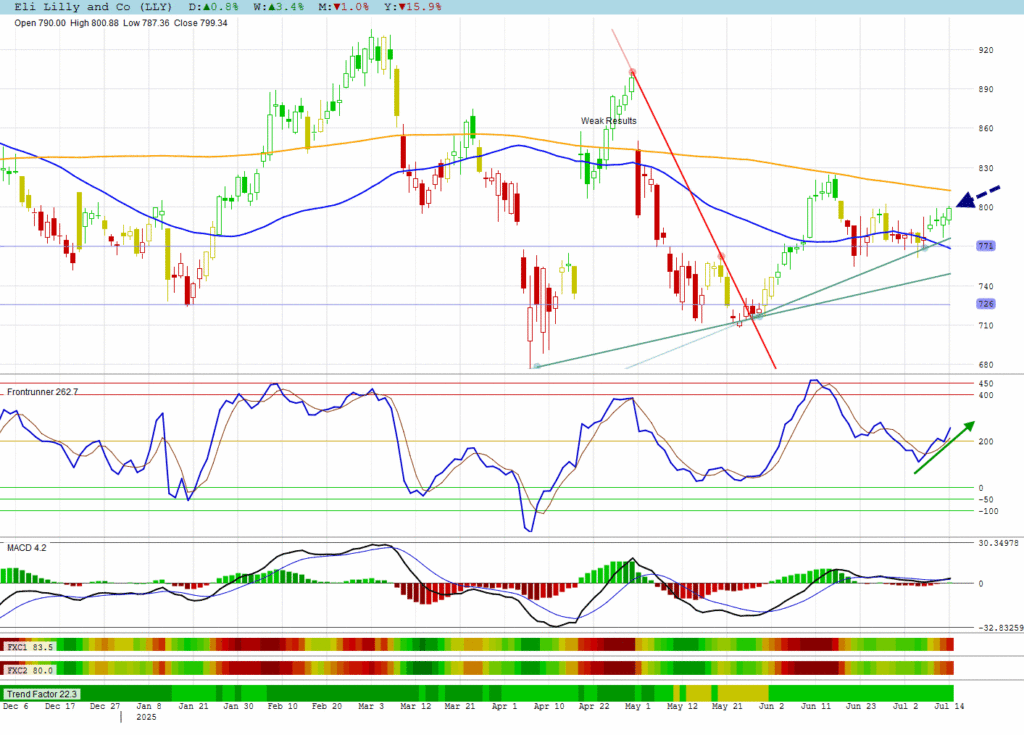
Task: Select the Weak Results chart annotation
Action: [x=609, y=121]
